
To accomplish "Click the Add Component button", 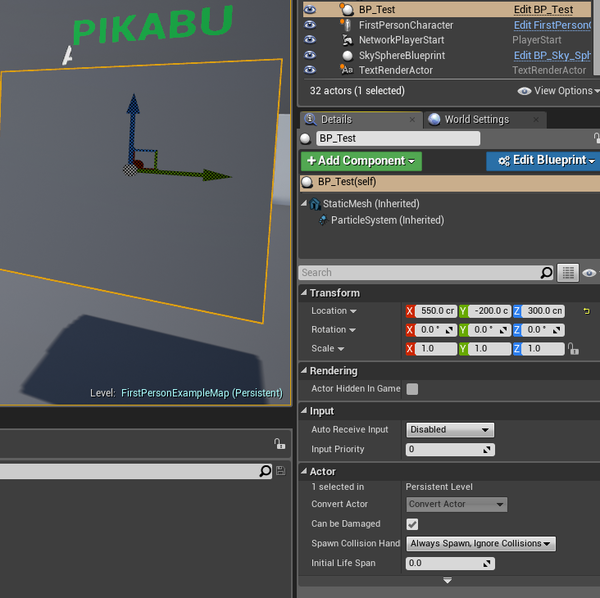I will (361, 161).
